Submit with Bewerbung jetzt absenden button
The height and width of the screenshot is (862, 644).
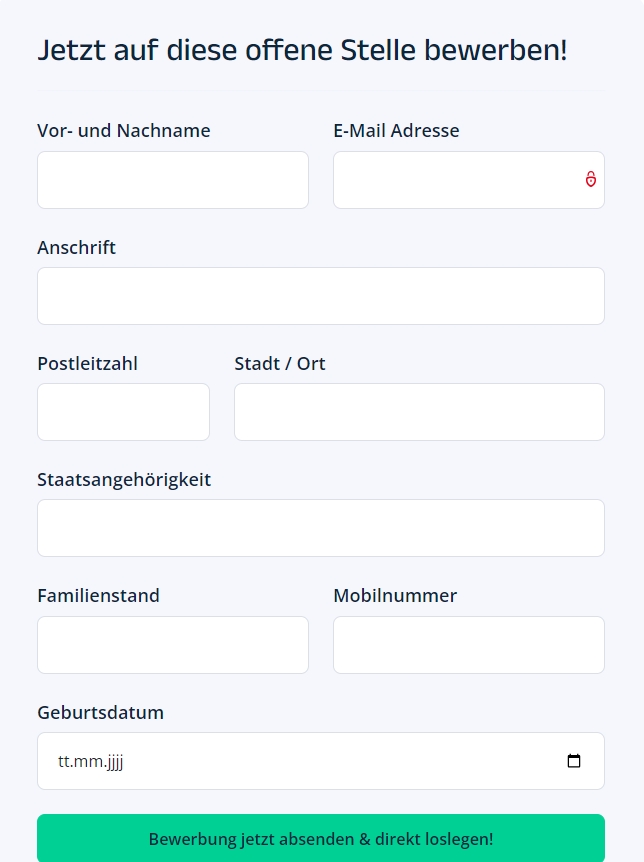coord(321,839)
